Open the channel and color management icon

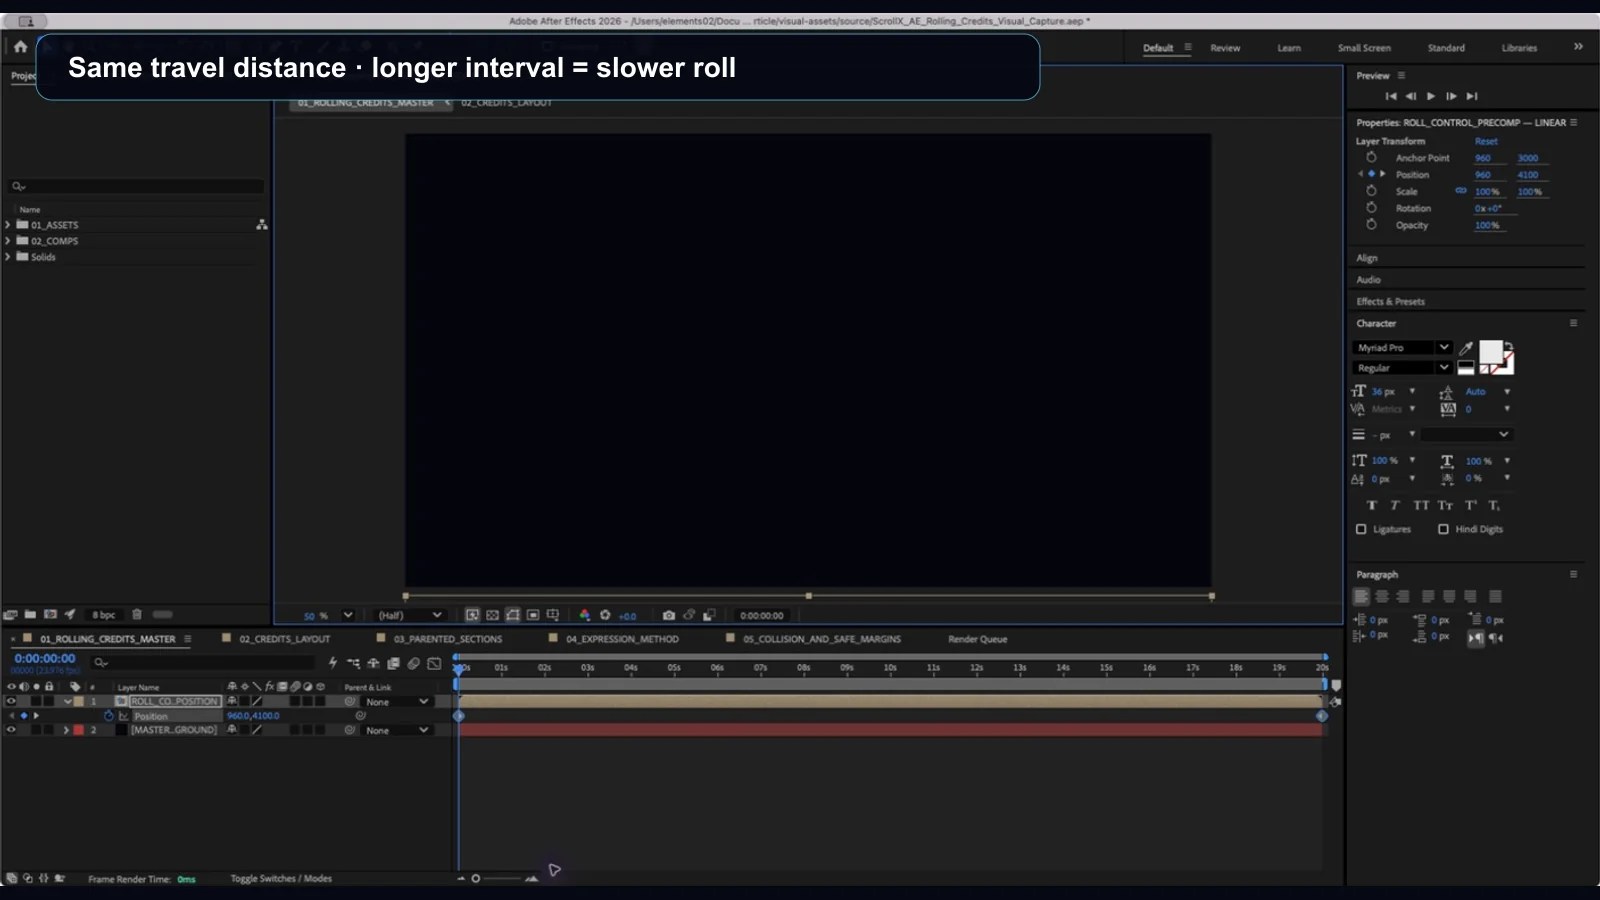click(x=585, y=615)
